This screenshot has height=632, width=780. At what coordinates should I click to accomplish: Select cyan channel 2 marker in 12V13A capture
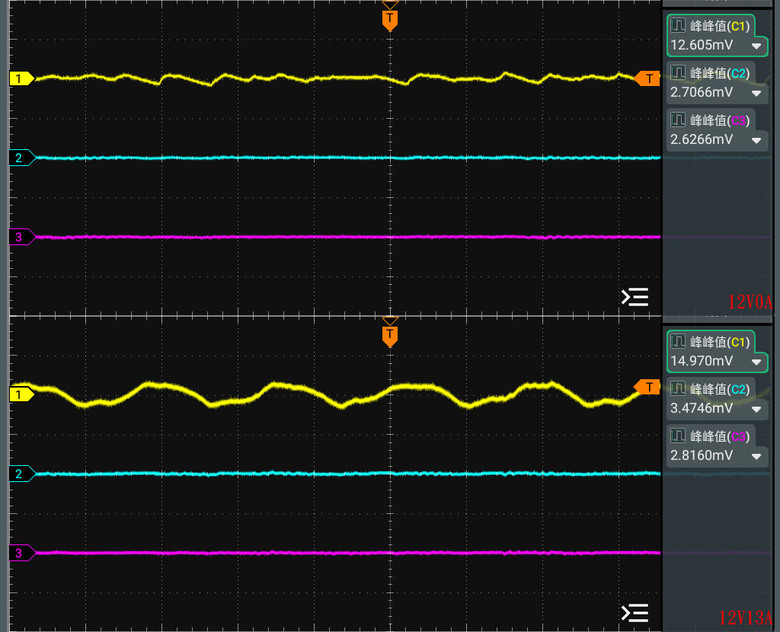pos(22,474)
